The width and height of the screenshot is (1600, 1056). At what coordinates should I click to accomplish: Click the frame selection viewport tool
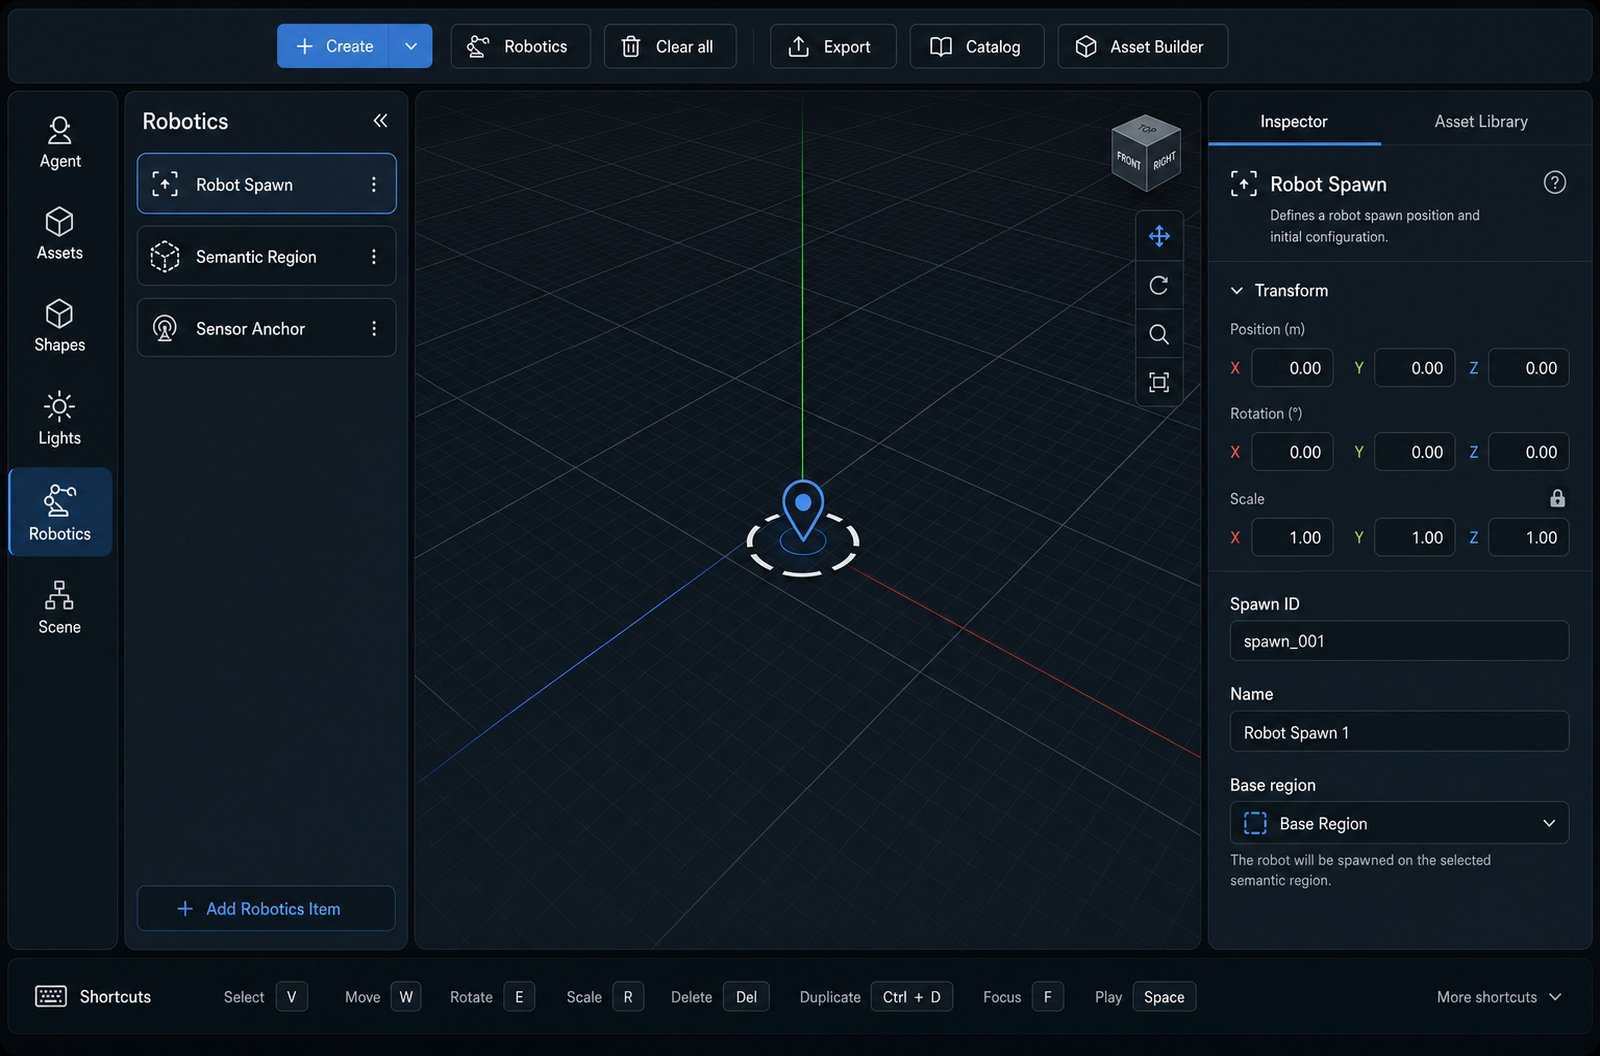coord(1159,382)
